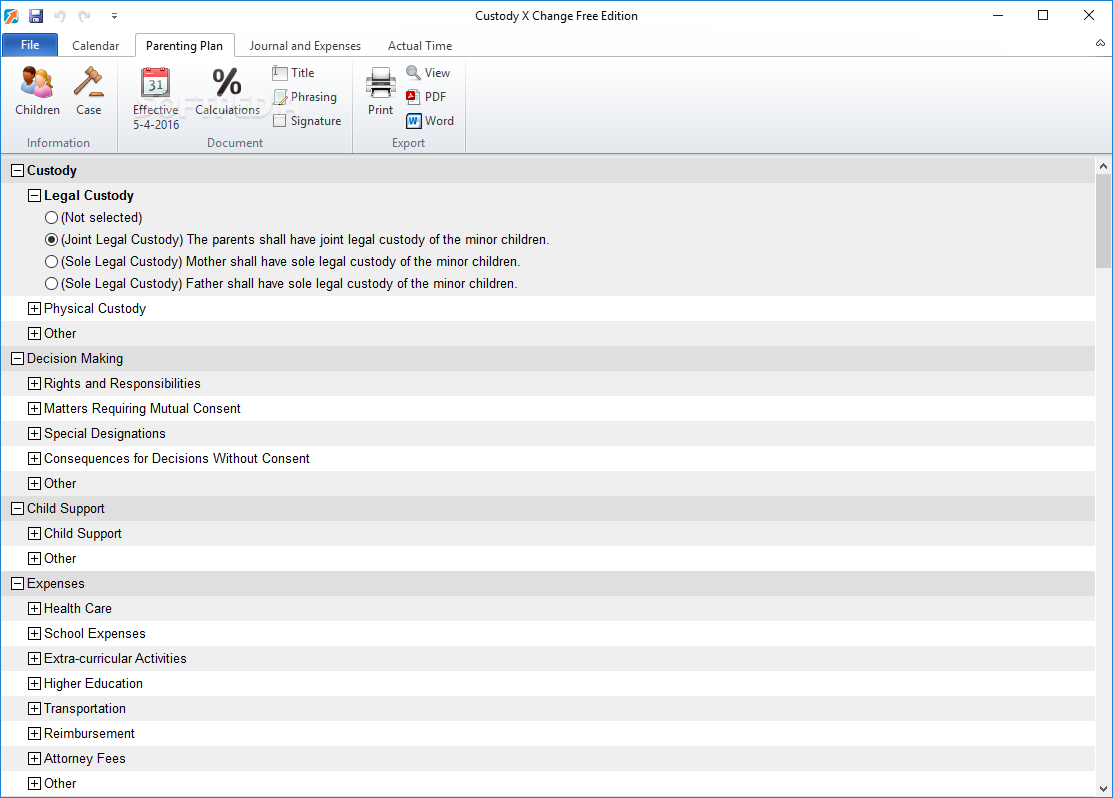The image size is (1113, 798).
Task: Click the Undo arrow in title bar
Action: [x=60, y=16]
